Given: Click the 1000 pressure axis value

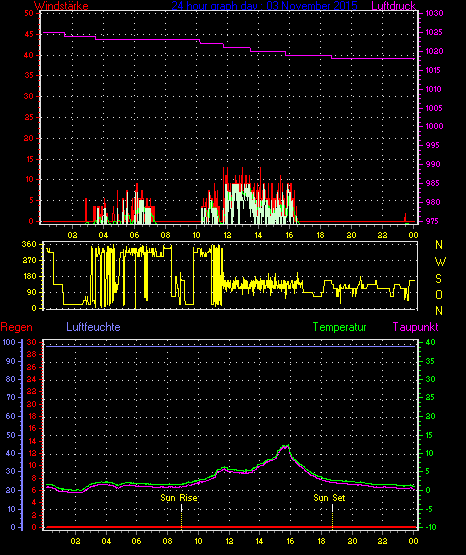Looking at the screenshot, I should [434, 126].
